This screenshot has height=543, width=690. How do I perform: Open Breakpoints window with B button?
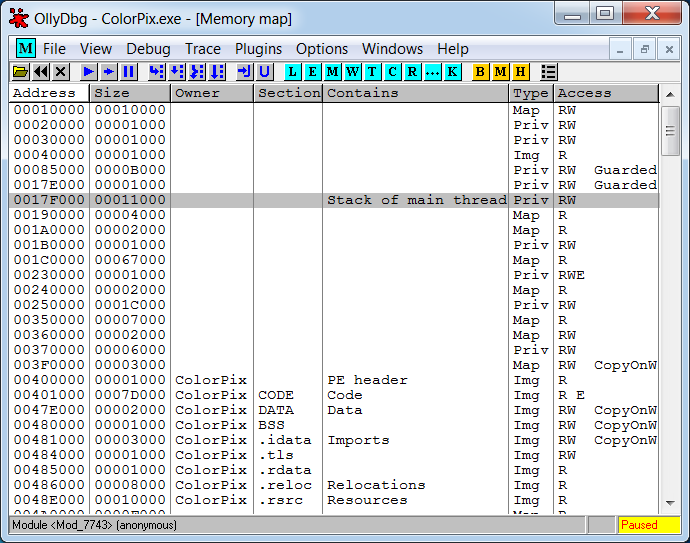(480, 72)
